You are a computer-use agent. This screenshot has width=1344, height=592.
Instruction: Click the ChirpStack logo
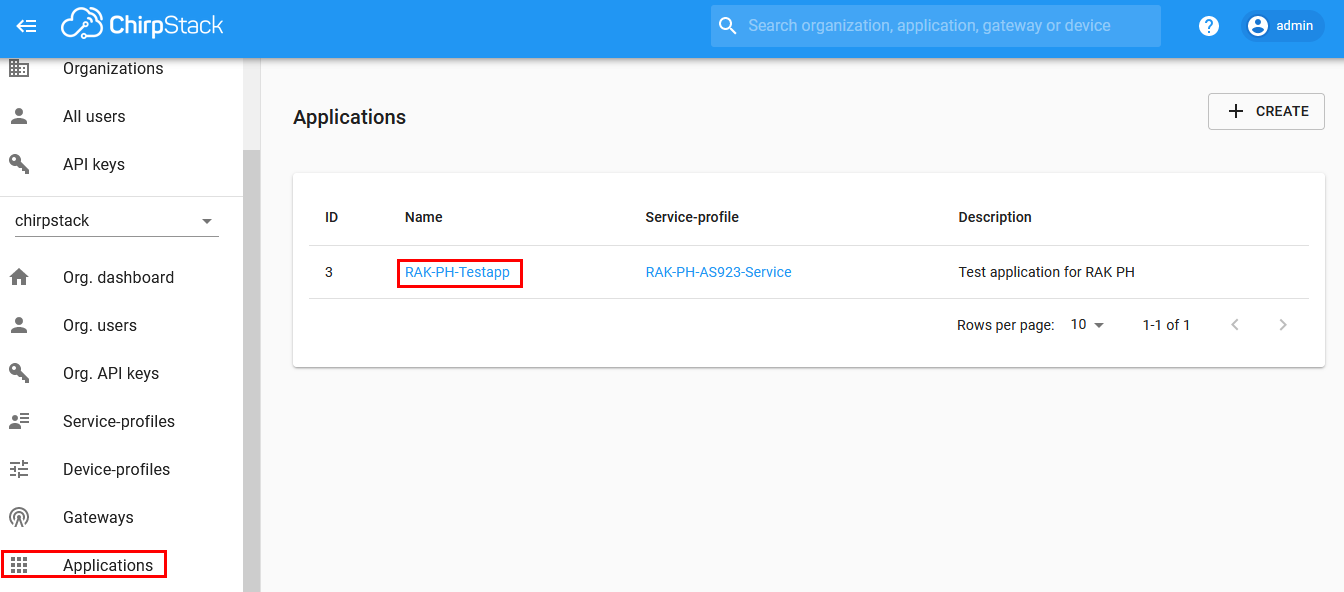pyautogui.click(x=142, y=25)
